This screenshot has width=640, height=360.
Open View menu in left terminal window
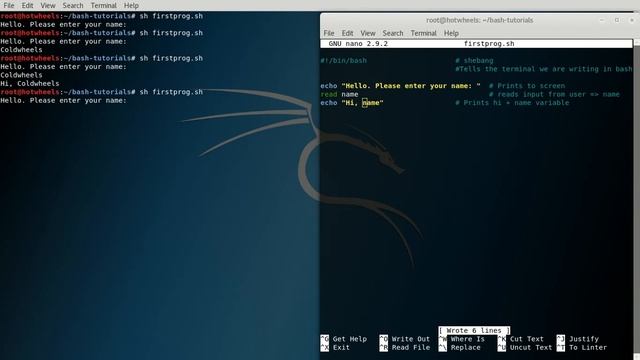(x=48, y=5)
